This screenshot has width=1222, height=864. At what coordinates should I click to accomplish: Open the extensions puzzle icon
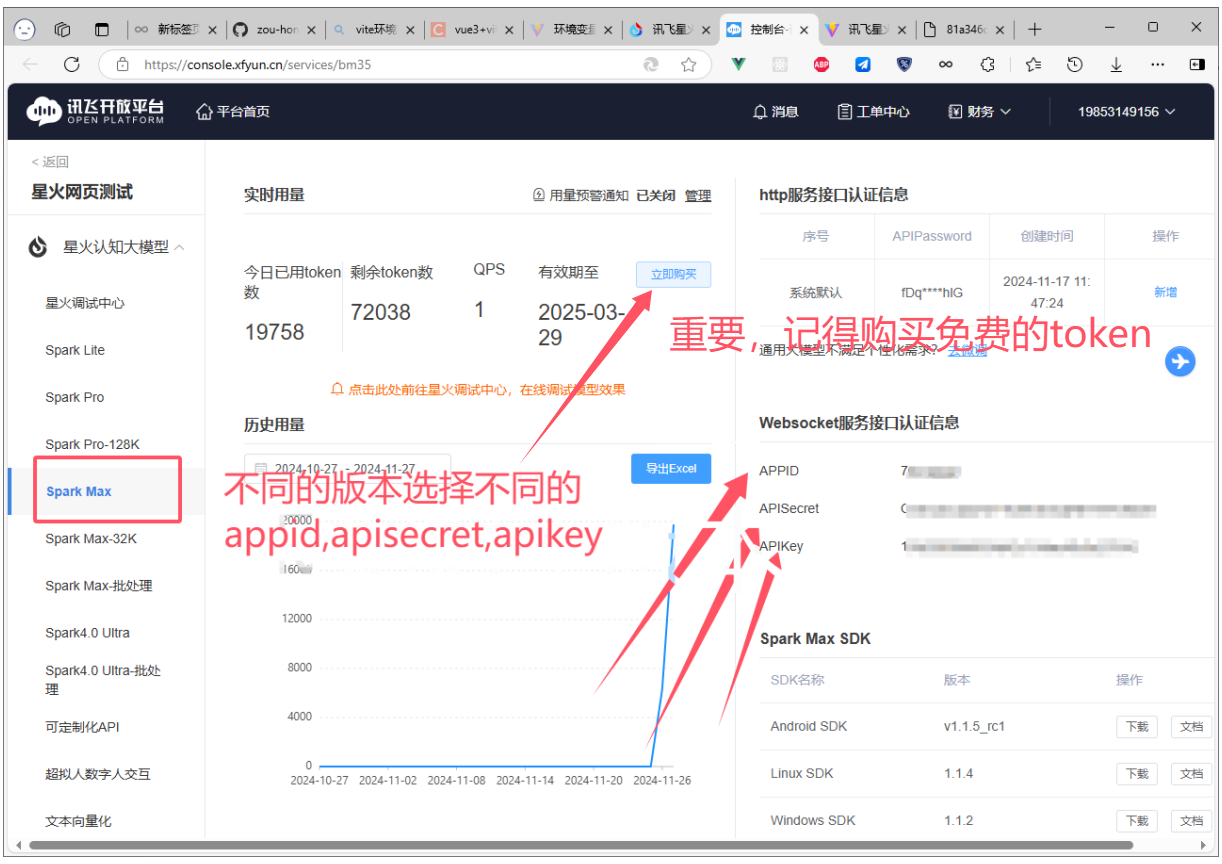tap(987, 64)
